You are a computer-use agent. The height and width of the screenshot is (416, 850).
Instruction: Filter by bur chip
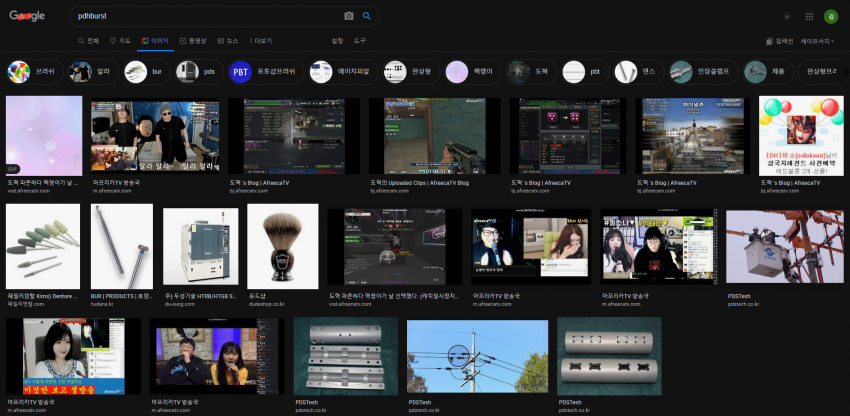[147, 72]
